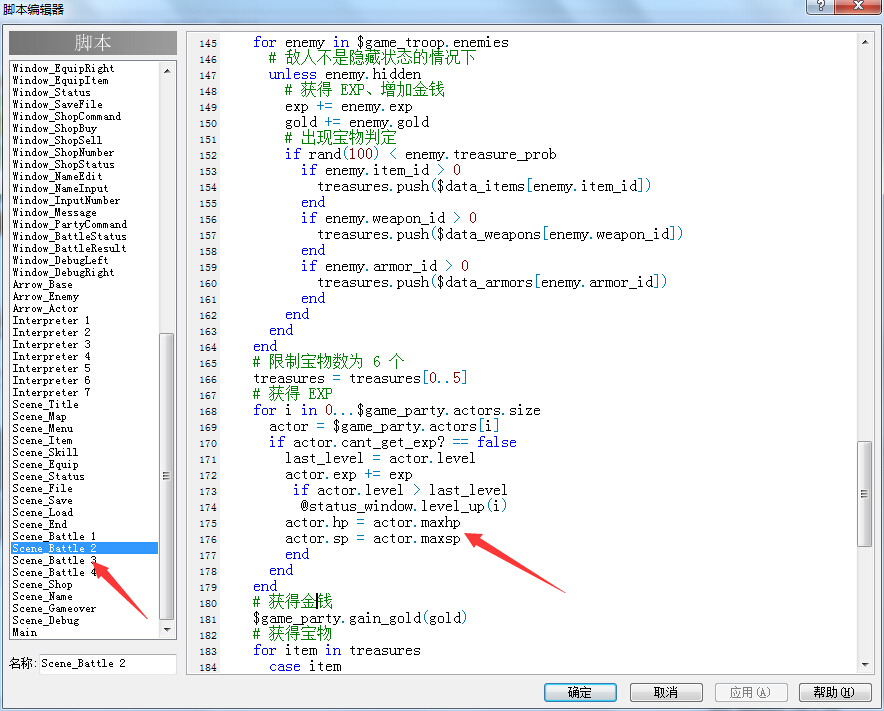Screen dimensions: 884x711
Task: Click the "$game_party.gain_gold(gold)" code line
Action: 360,619
